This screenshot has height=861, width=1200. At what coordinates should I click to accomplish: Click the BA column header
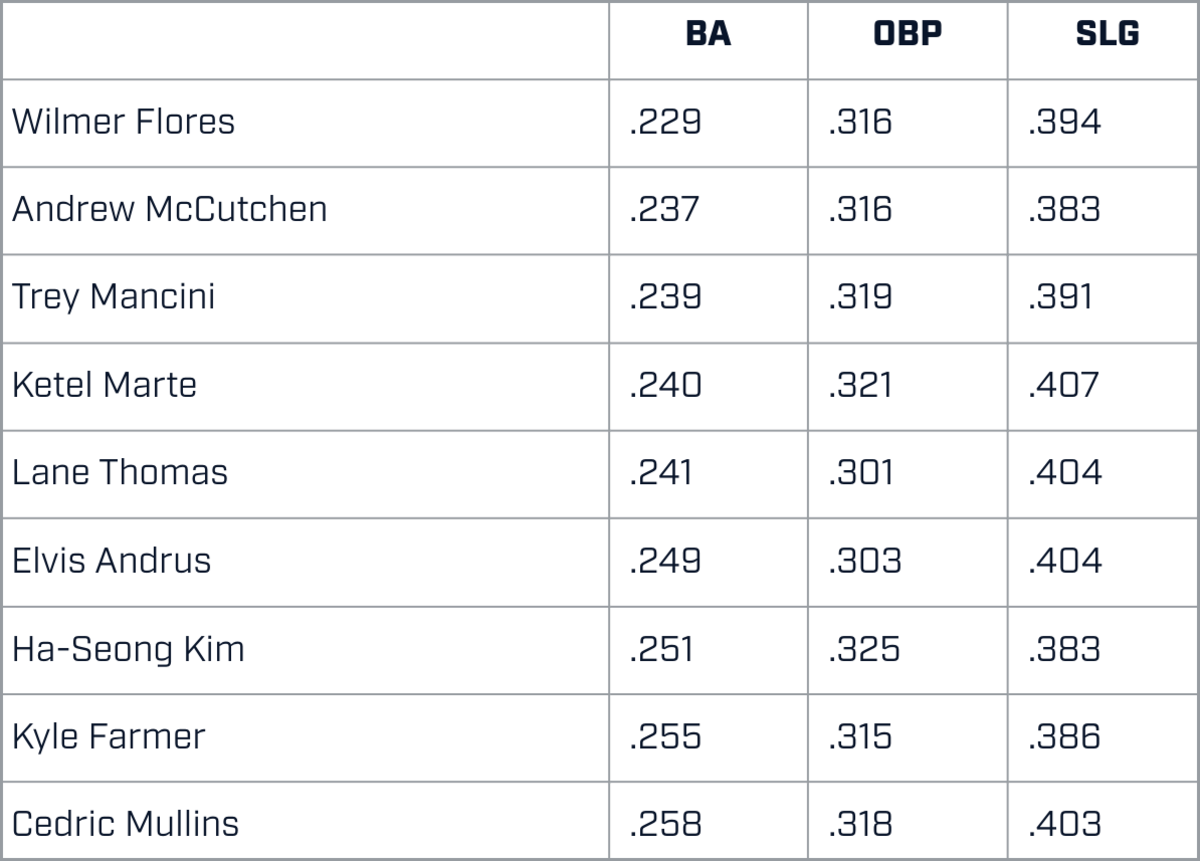708,34
